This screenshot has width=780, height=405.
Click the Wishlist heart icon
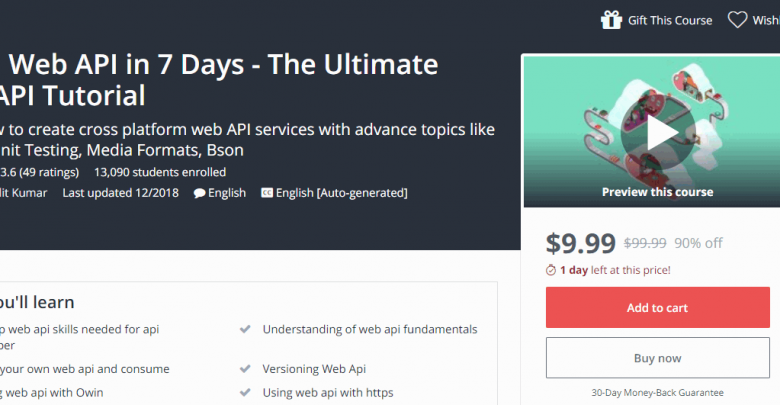click(737, 20)
